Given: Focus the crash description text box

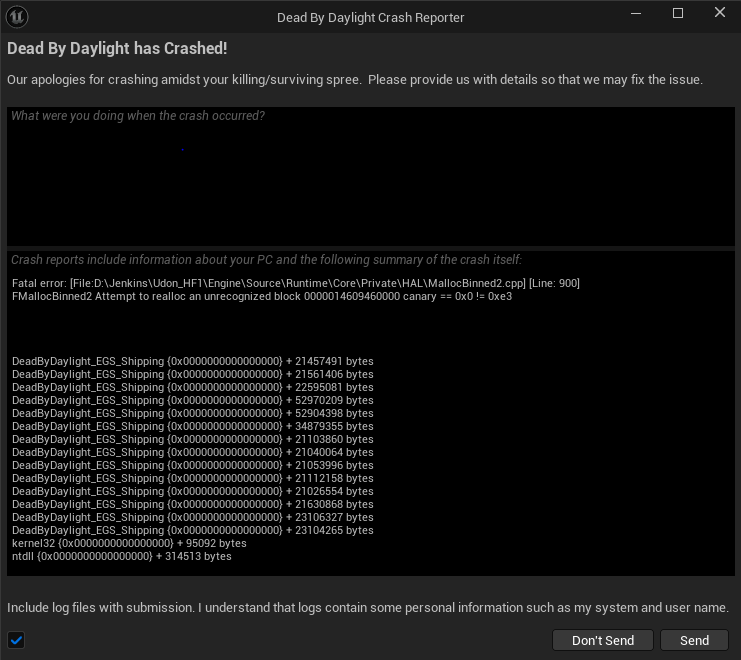Looking at the screenshot, I should (x=370, y=176).
